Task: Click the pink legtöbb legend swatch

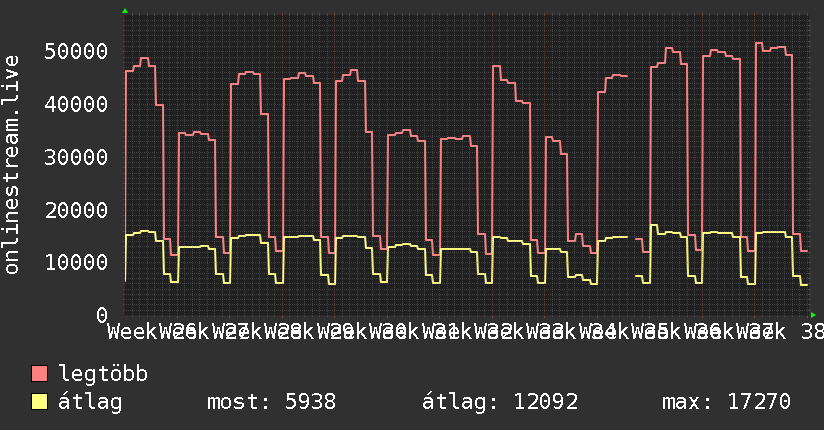Action: point(39,373)
